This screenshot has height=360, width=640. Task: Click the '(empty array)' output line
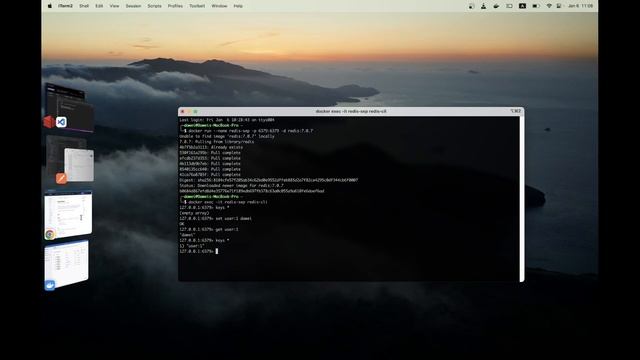(194, 213)
